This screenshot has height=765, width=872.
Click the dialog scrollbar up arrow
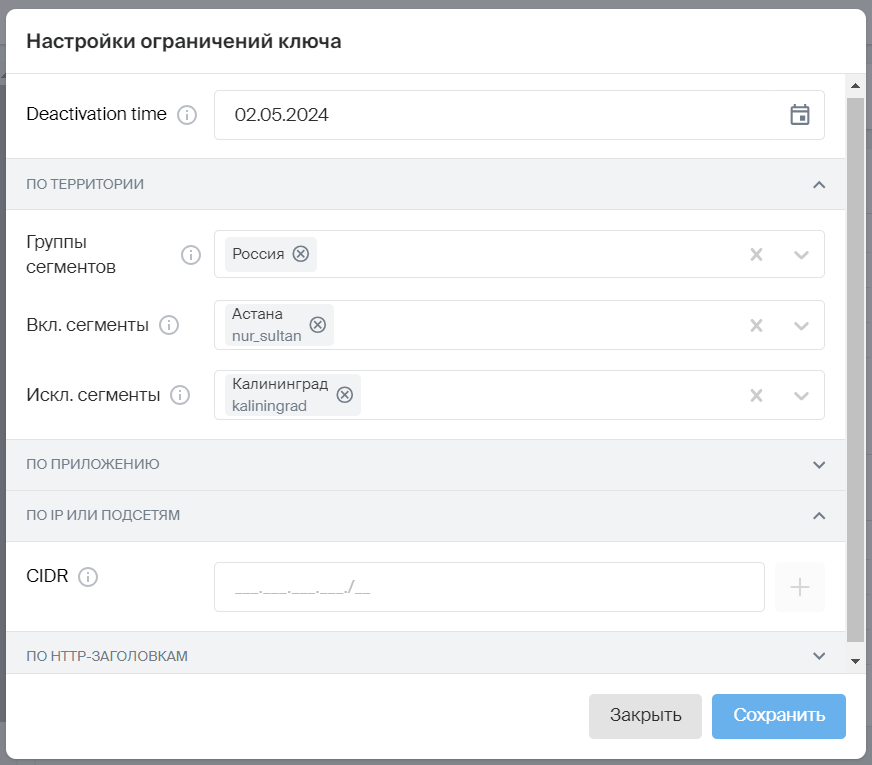point(855,86)
